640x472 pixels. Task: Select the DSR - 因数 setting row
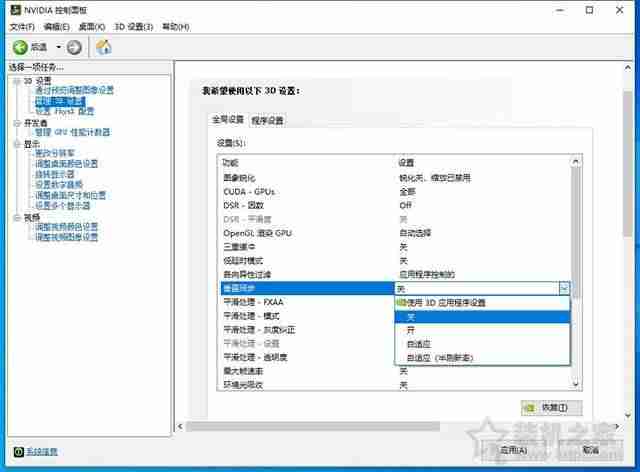pos(395,205)
